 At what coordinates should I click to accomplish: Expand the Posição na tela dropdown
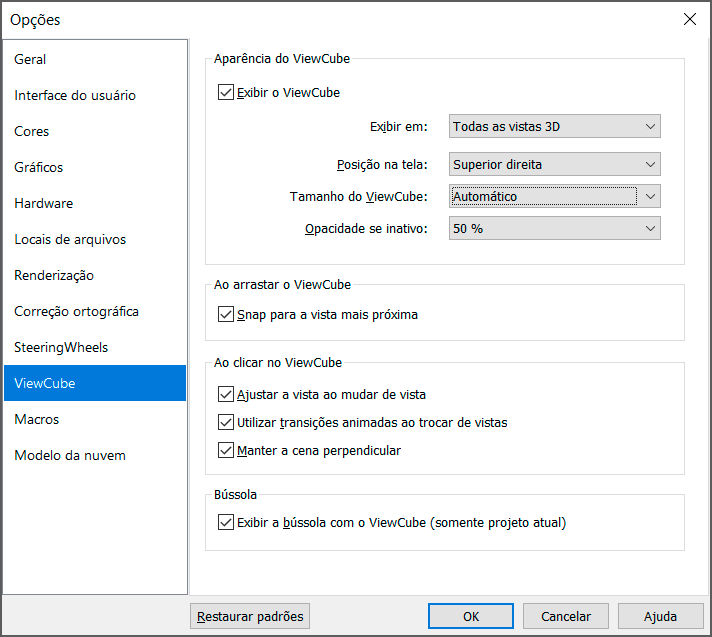tap(554, 164)
